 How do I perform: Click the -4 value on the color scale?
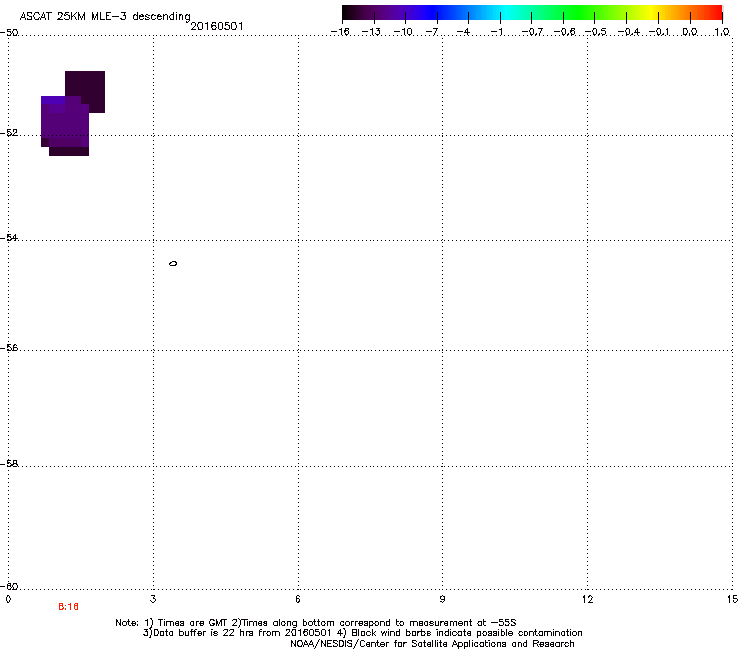463,32
